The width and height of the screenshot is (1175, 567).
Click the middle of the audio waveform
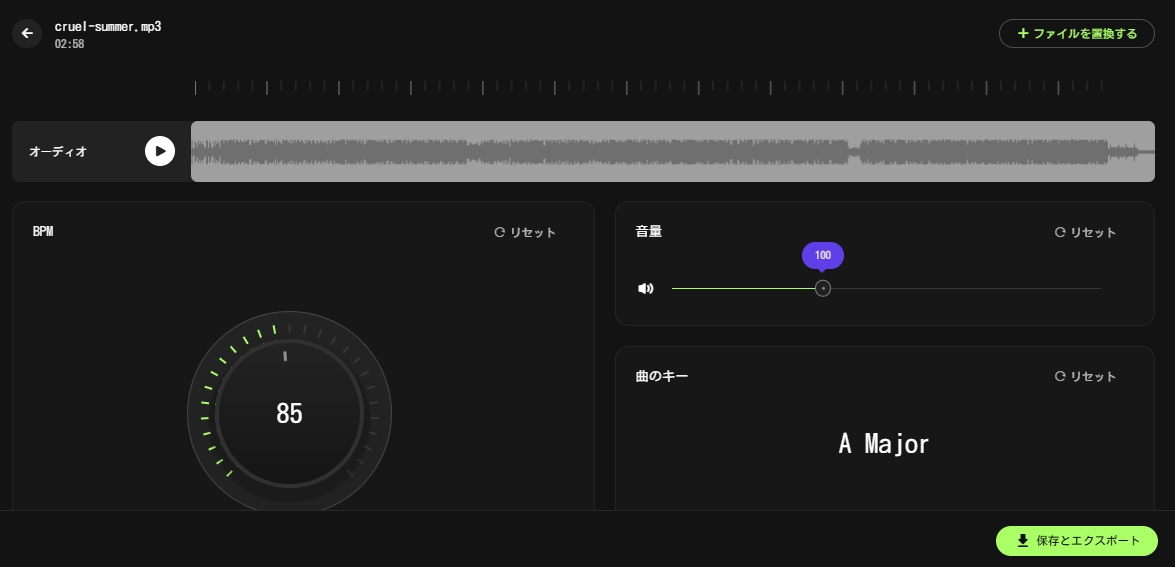[x=672, y=152]
